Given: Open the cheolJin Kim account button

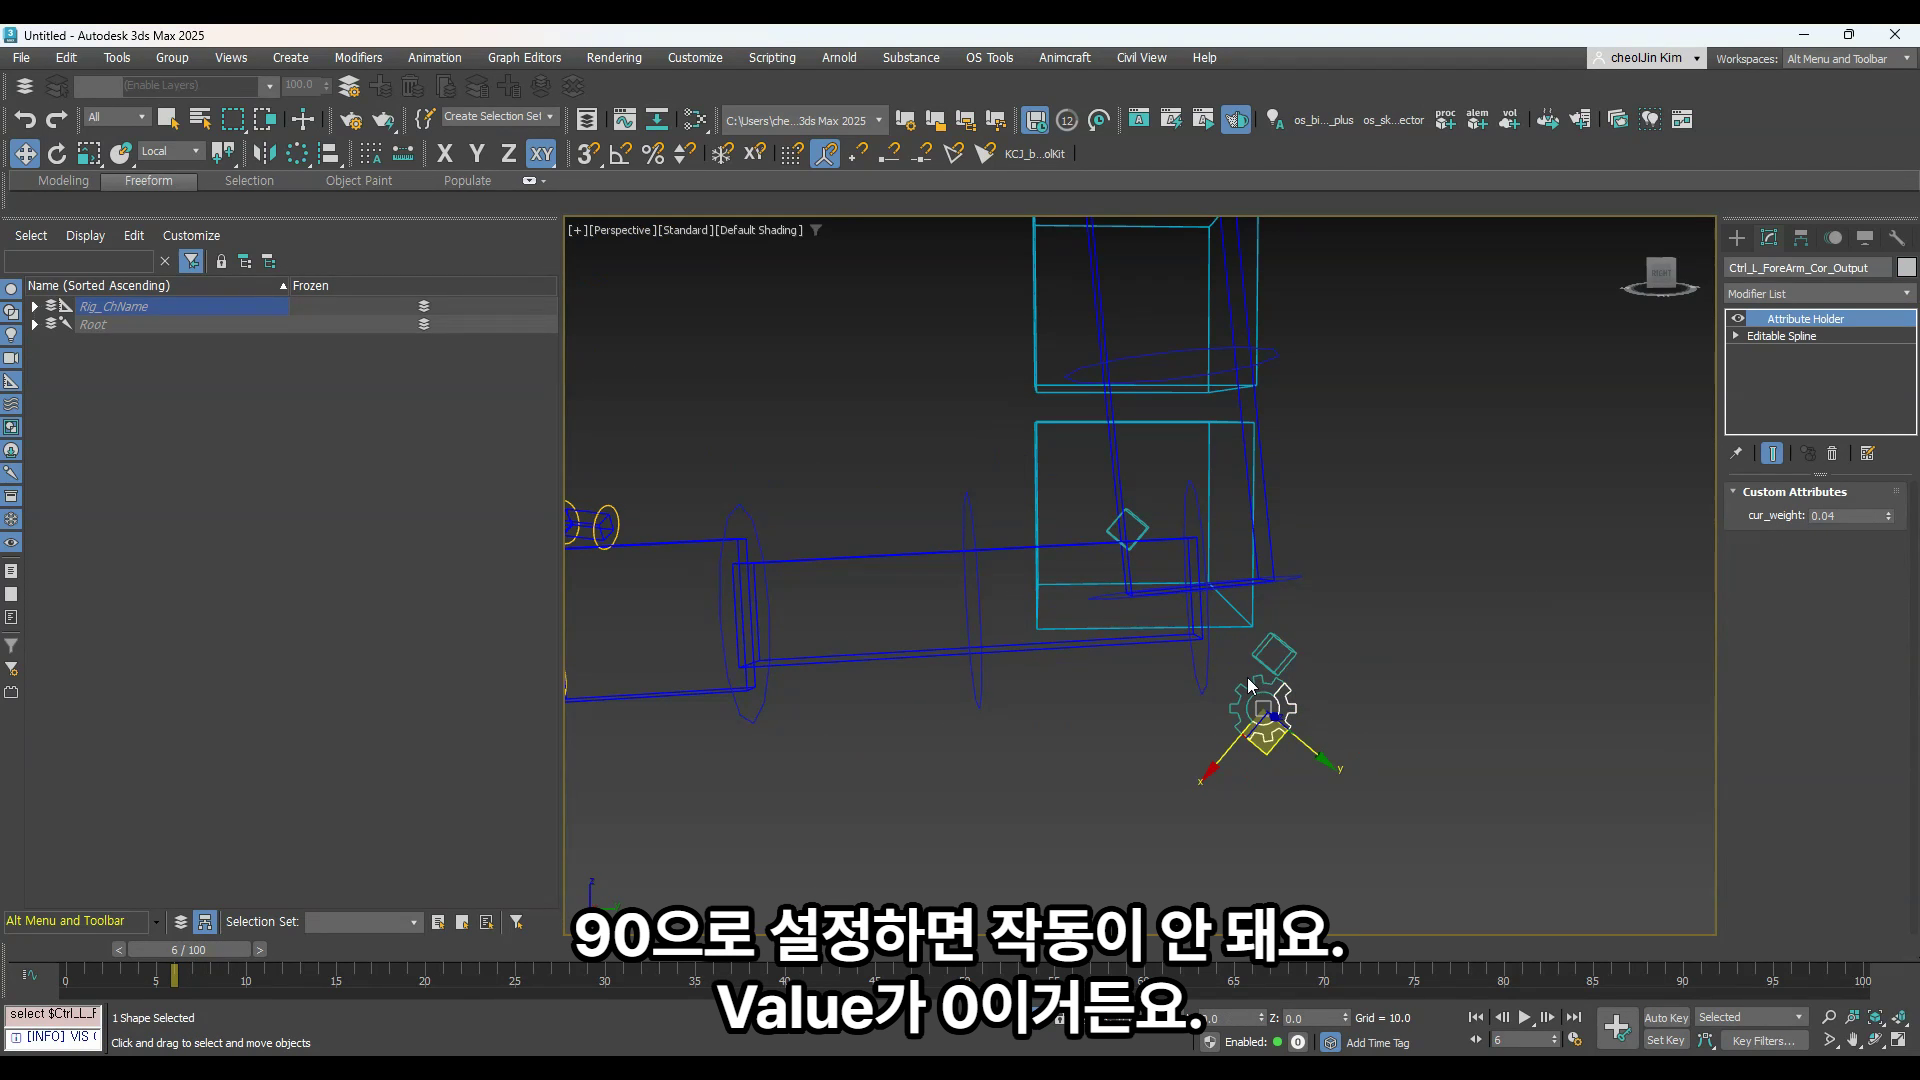Looking at the screenshot, I should pos(1646,58).
